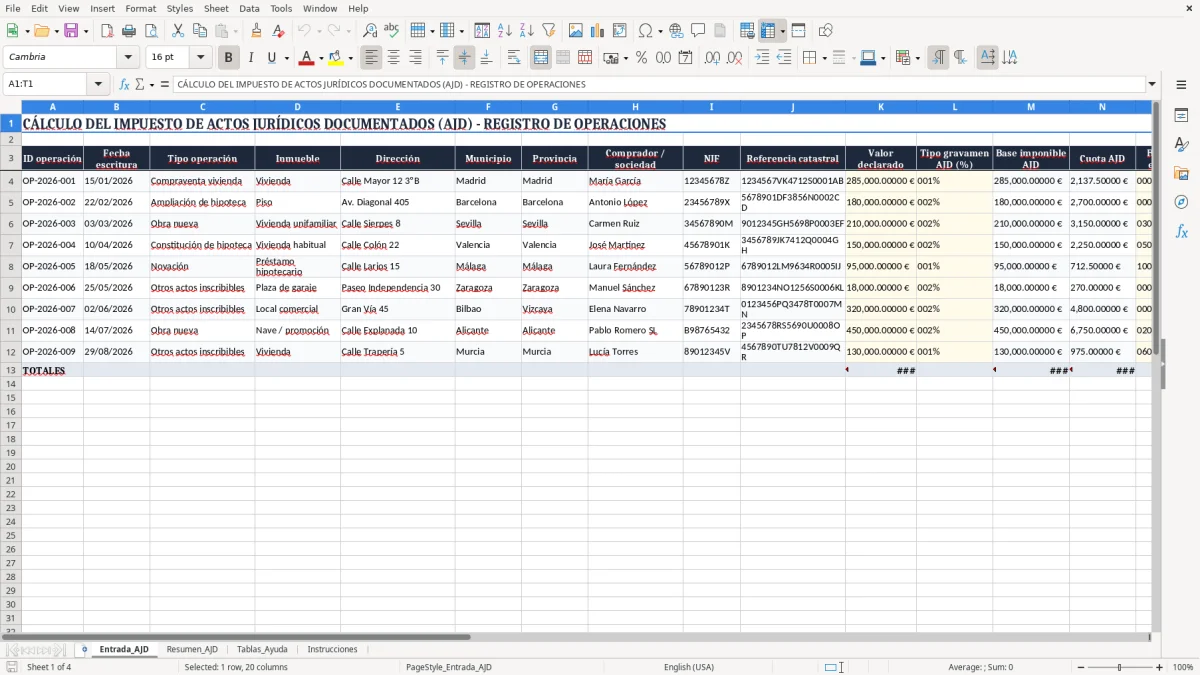1200x675 pixels.
Task: Select the Clone Formatting paintbrush
Action: [256, 31]
